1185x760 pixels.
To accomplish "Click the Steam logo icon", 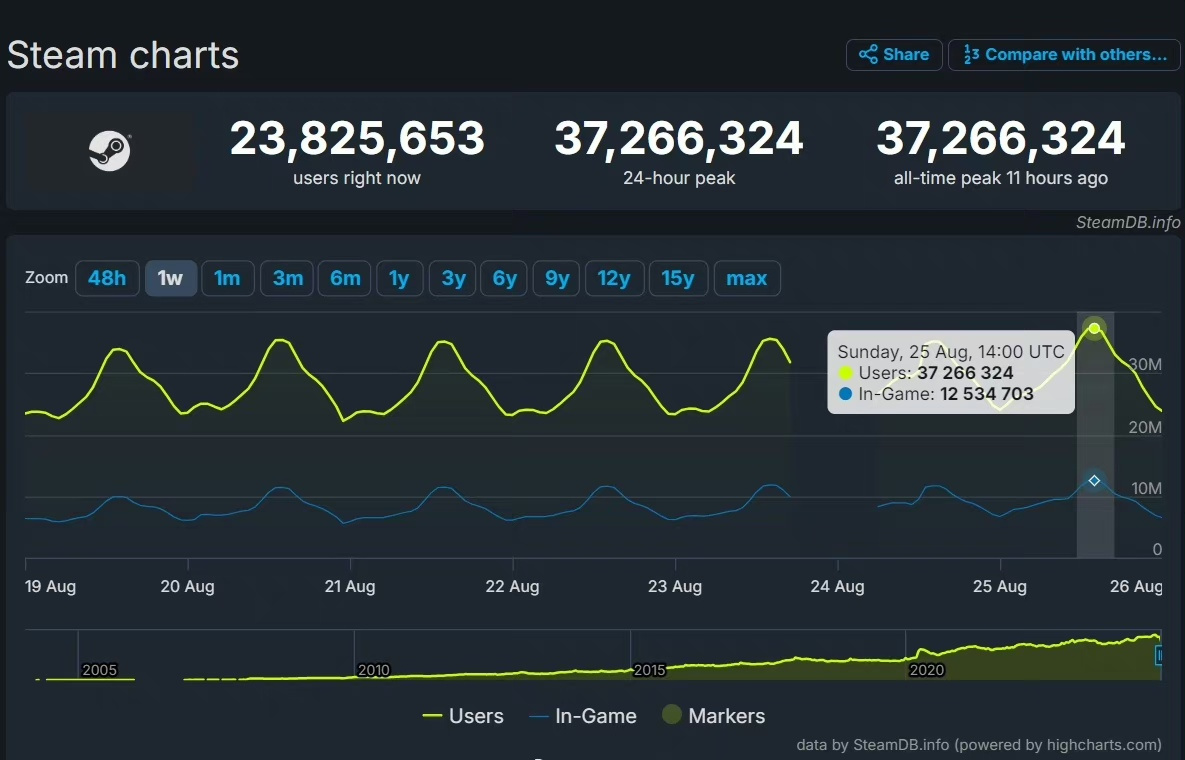I will point(110,151).
